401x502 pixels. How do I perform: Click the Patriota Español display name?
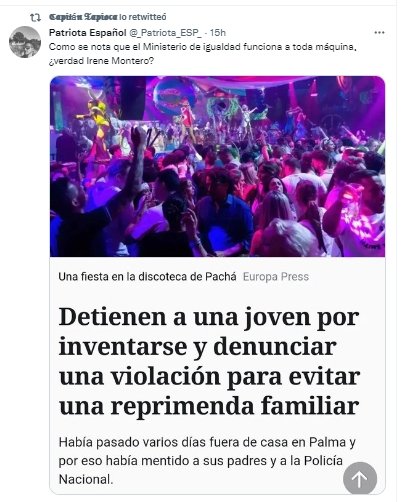pos(88,33)
